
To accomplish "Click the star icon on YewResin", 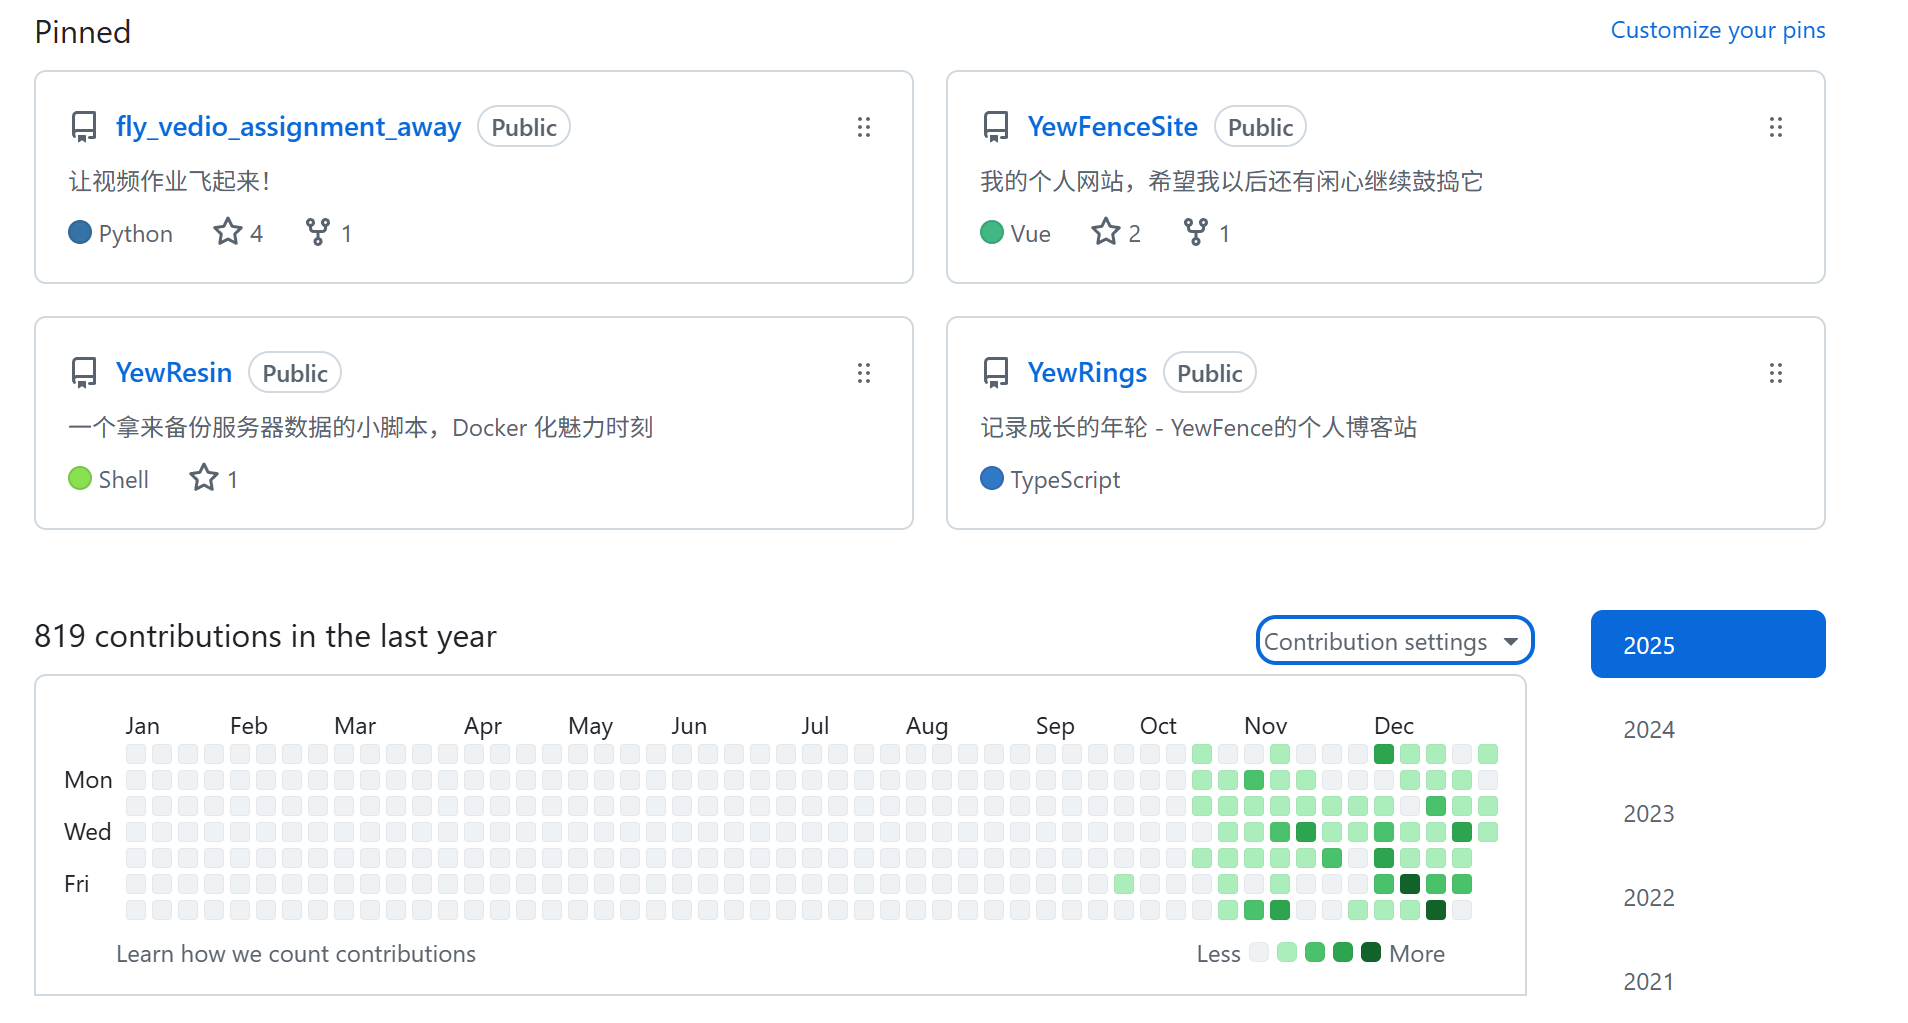I will [204, 478].
